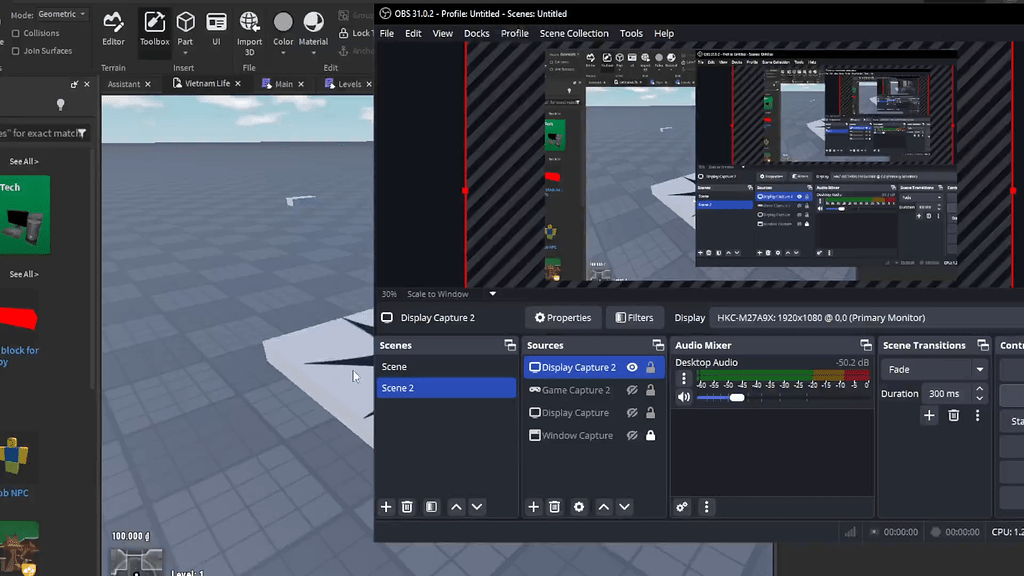Remove the selected scene
This screenshot has width=1024, height=576.
pos(407,507)
